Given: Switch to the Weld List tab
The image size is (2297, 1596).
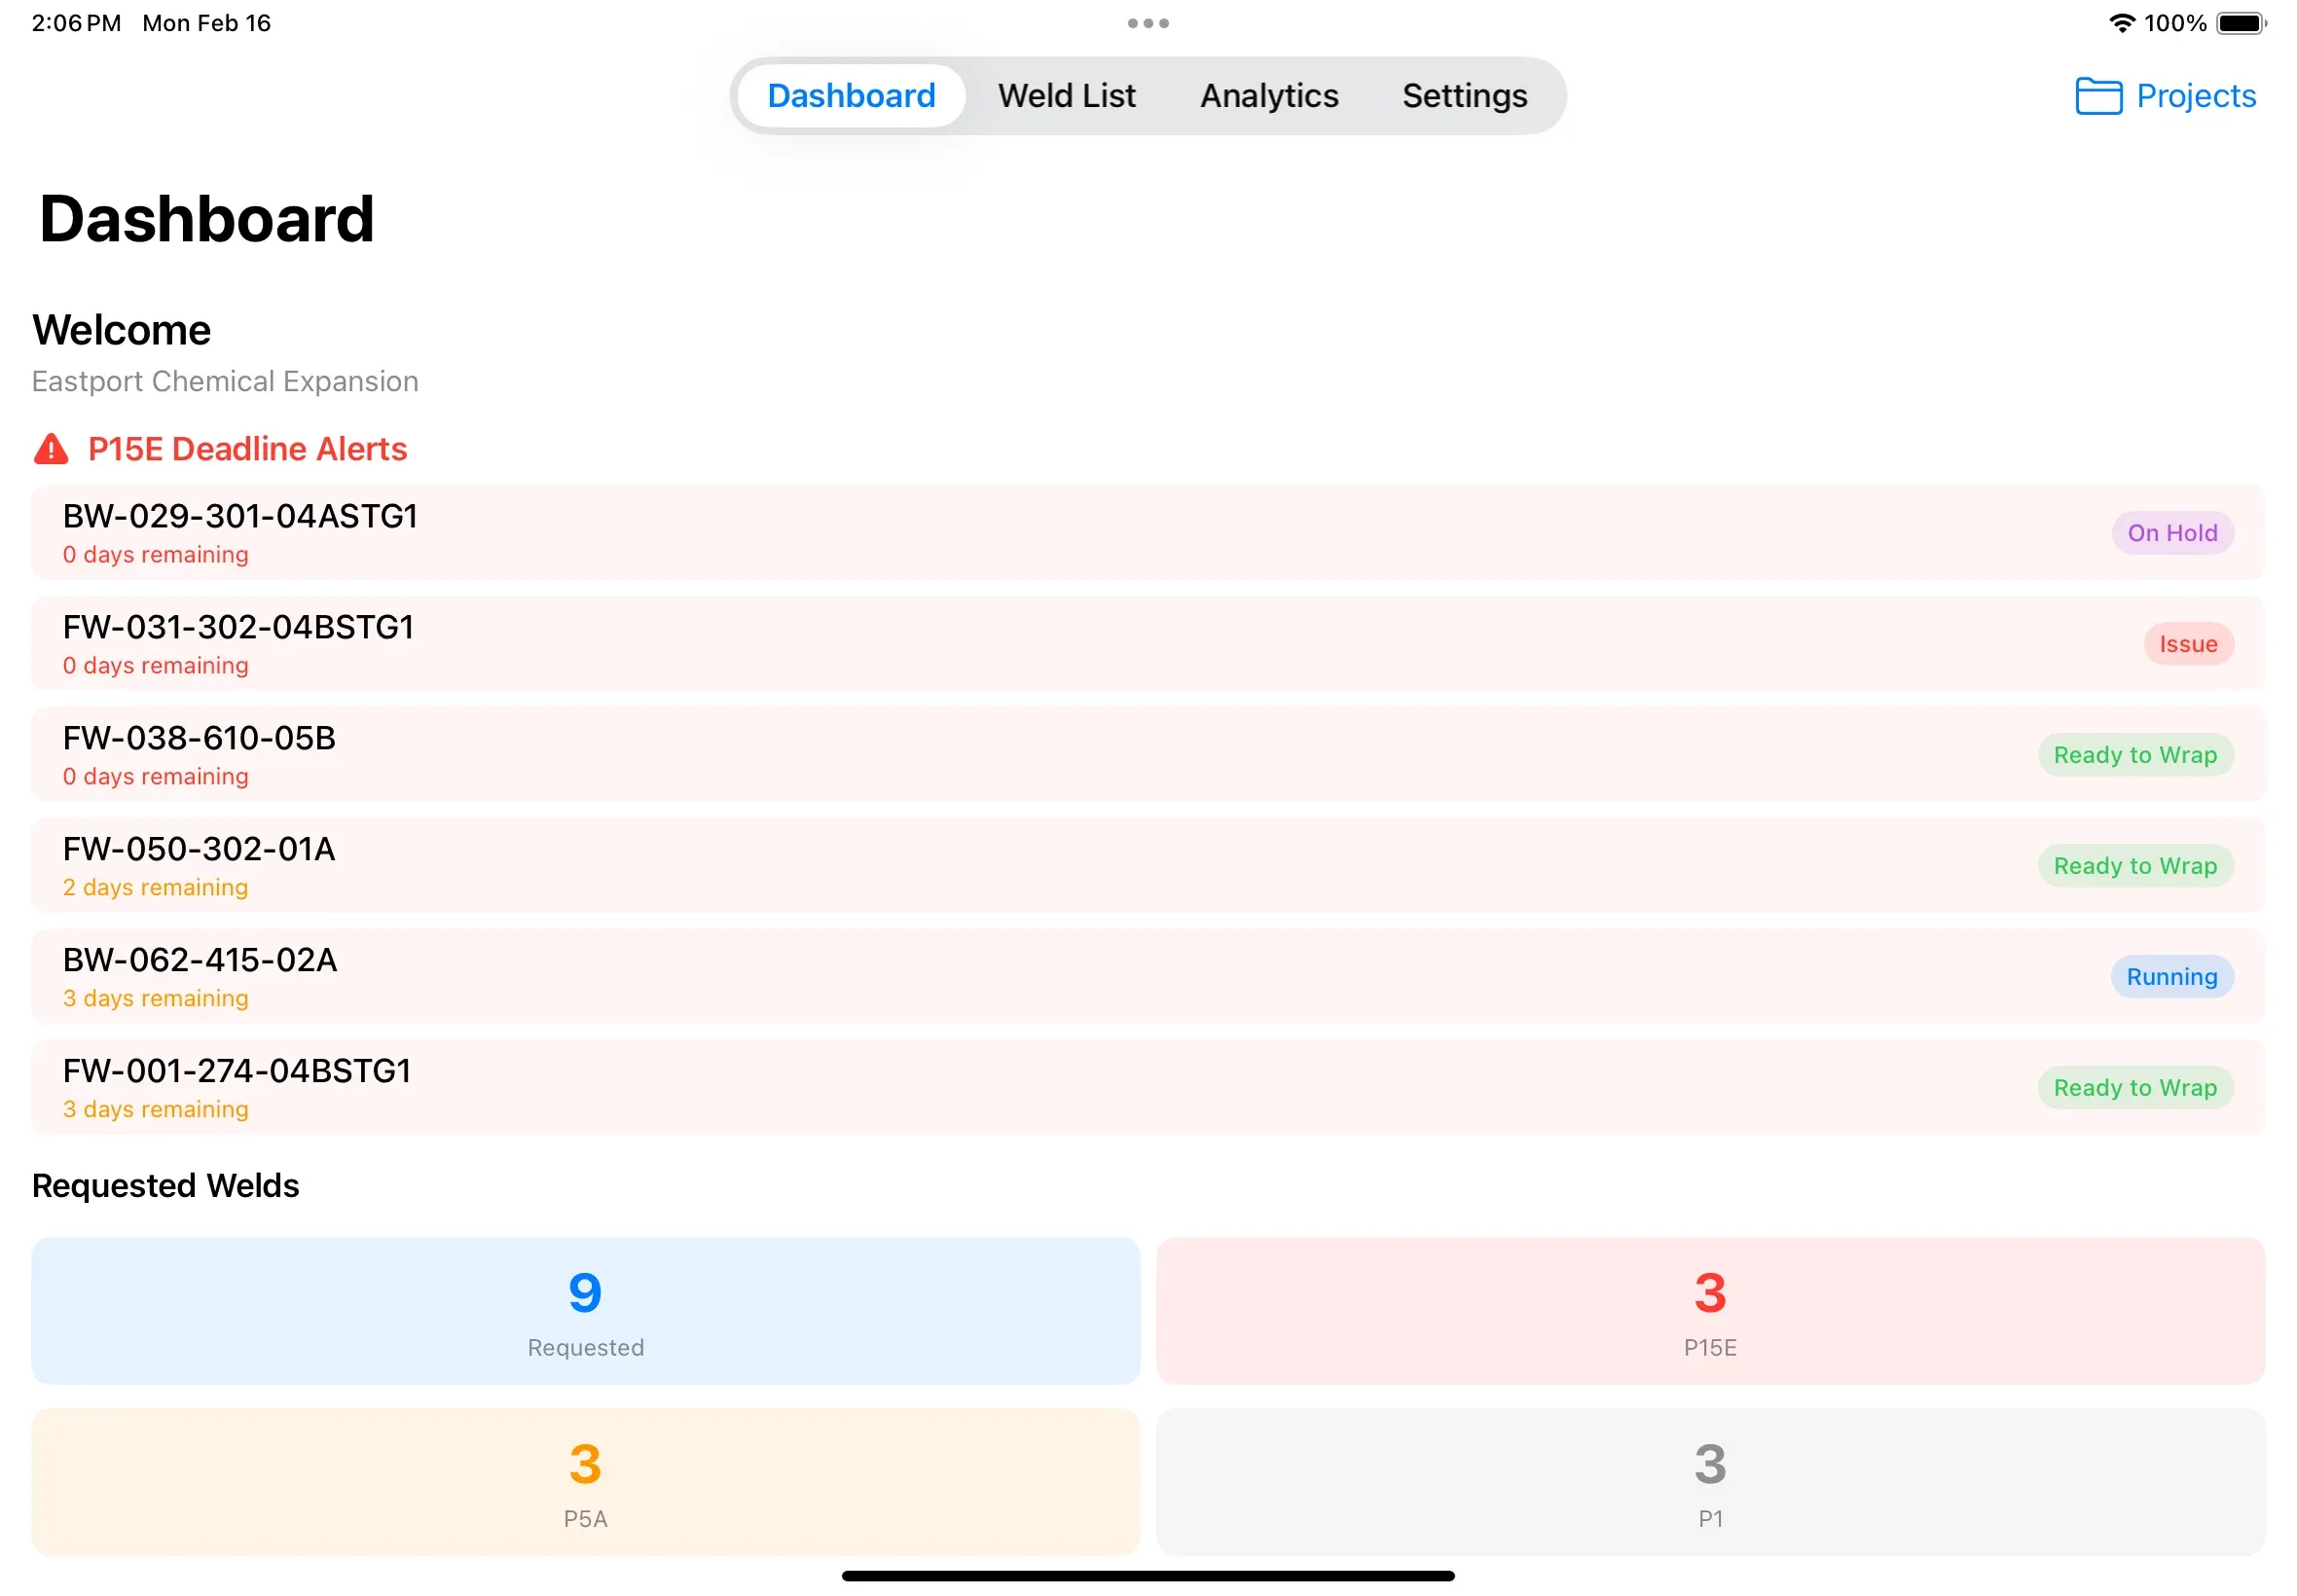Looking at the screenshot, I should 1066,96.
